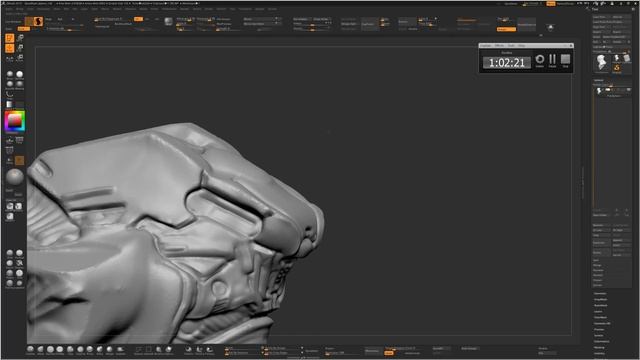Open the ZBrush Document menu

(43, 9)
